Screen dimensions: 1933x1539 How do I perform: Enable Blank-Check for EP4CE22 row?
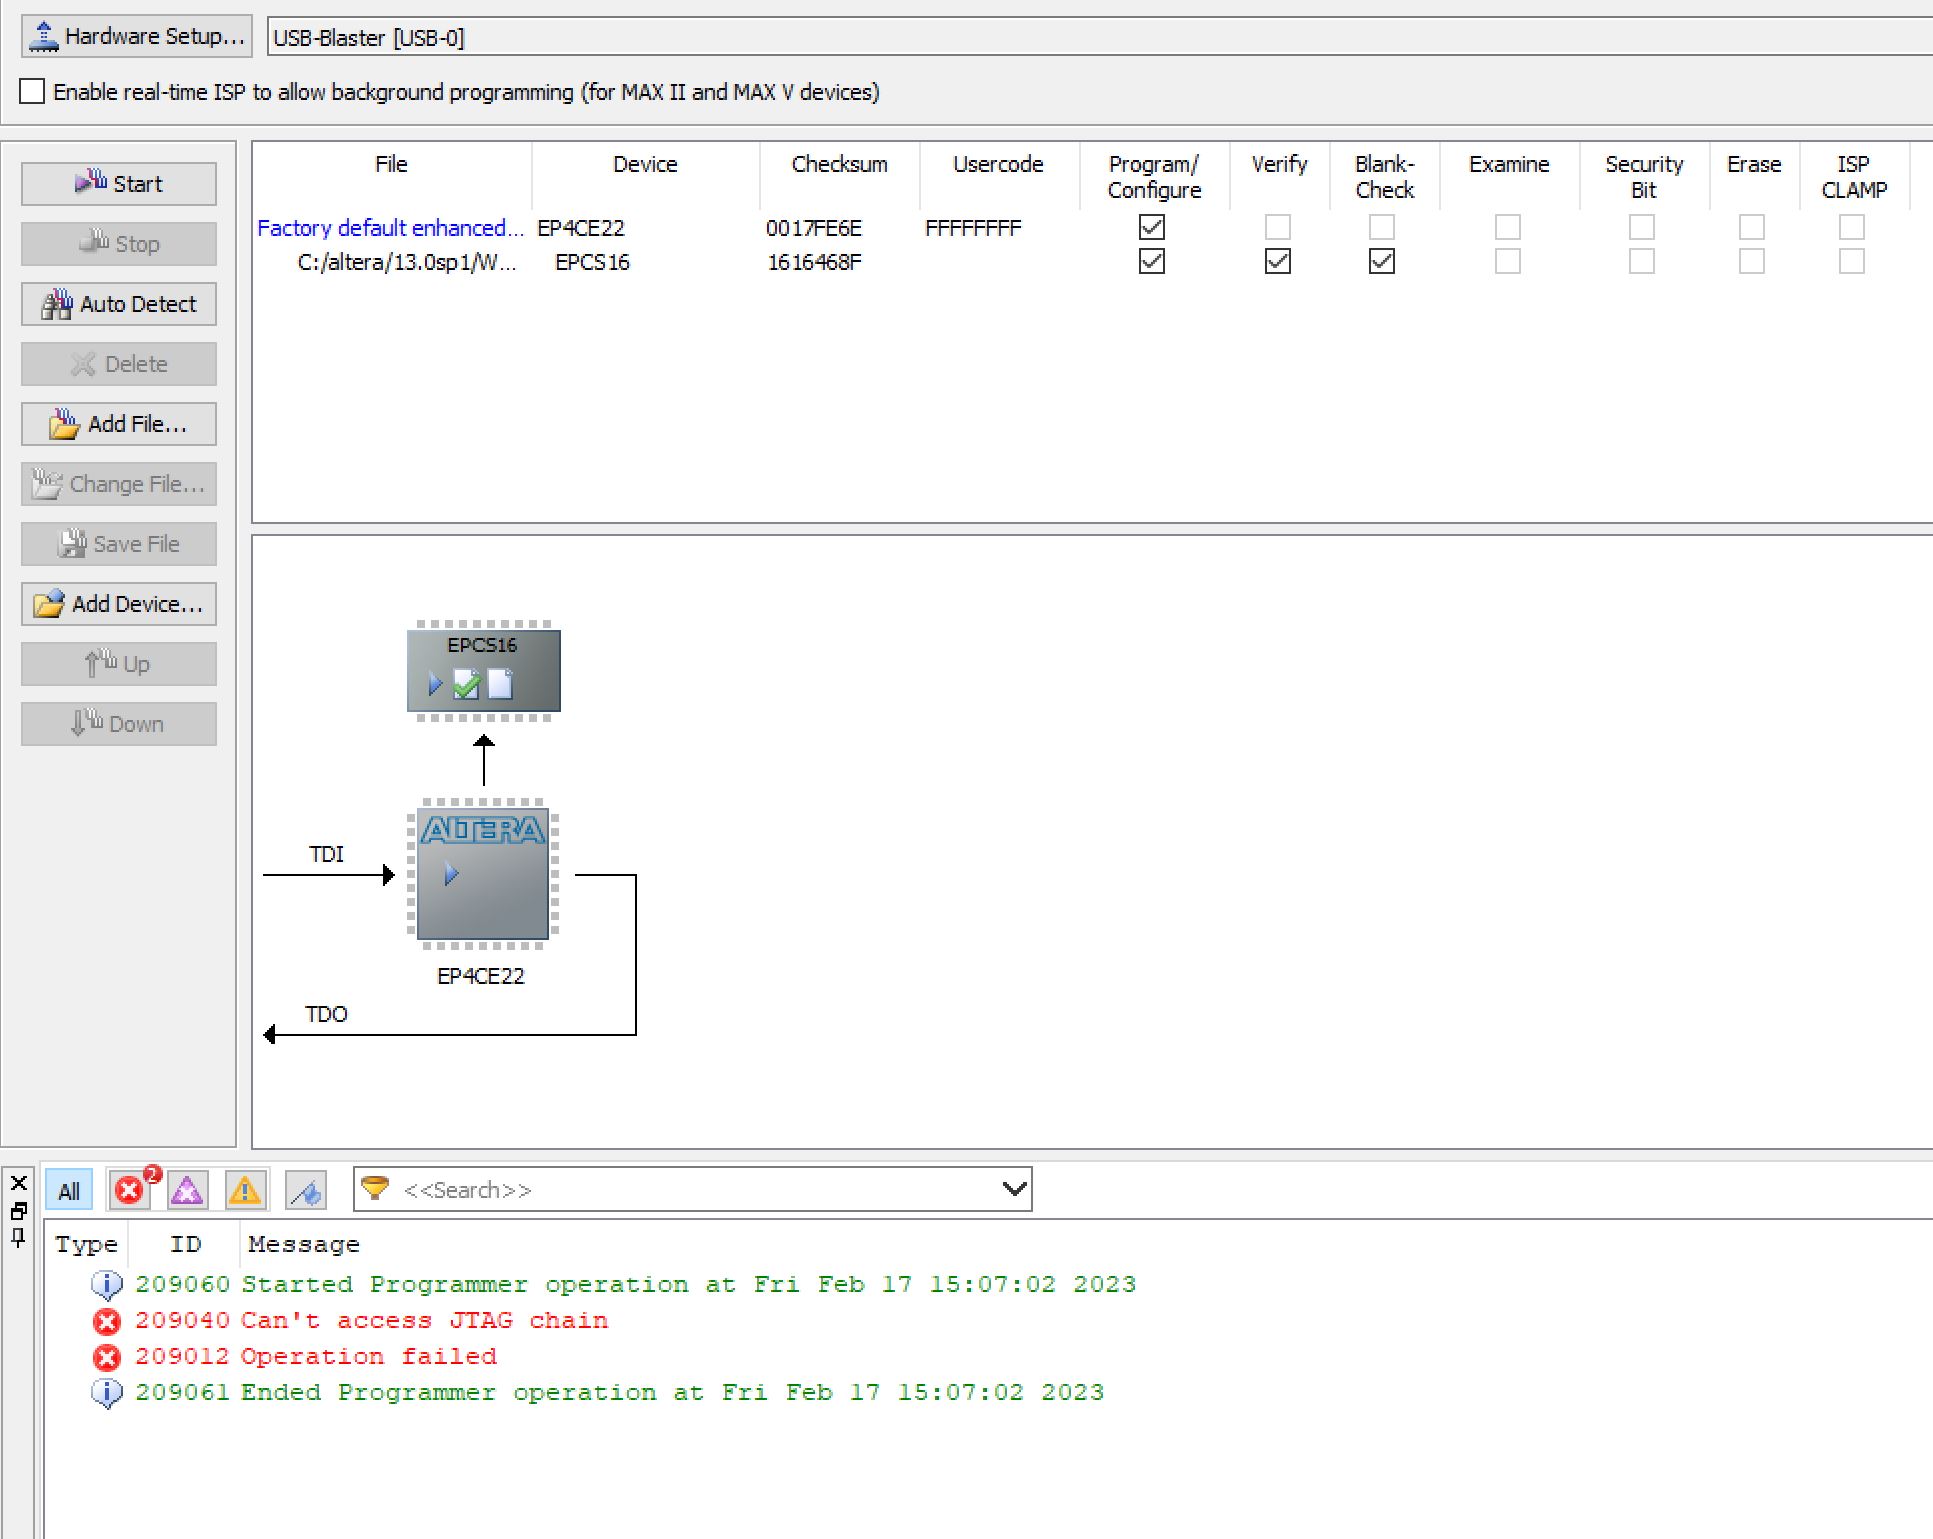(x=1382, y=227)
